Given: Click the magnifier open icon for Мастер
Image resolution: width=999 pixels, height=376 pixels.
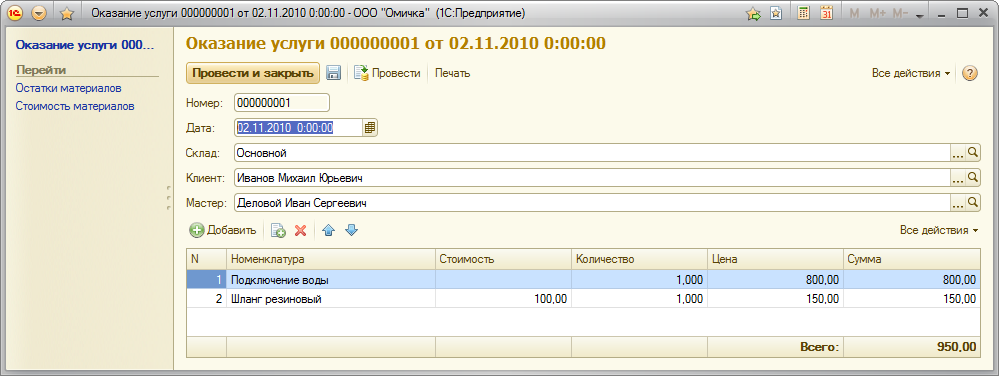Looking at the screenshot, I should tap(973, 203).
